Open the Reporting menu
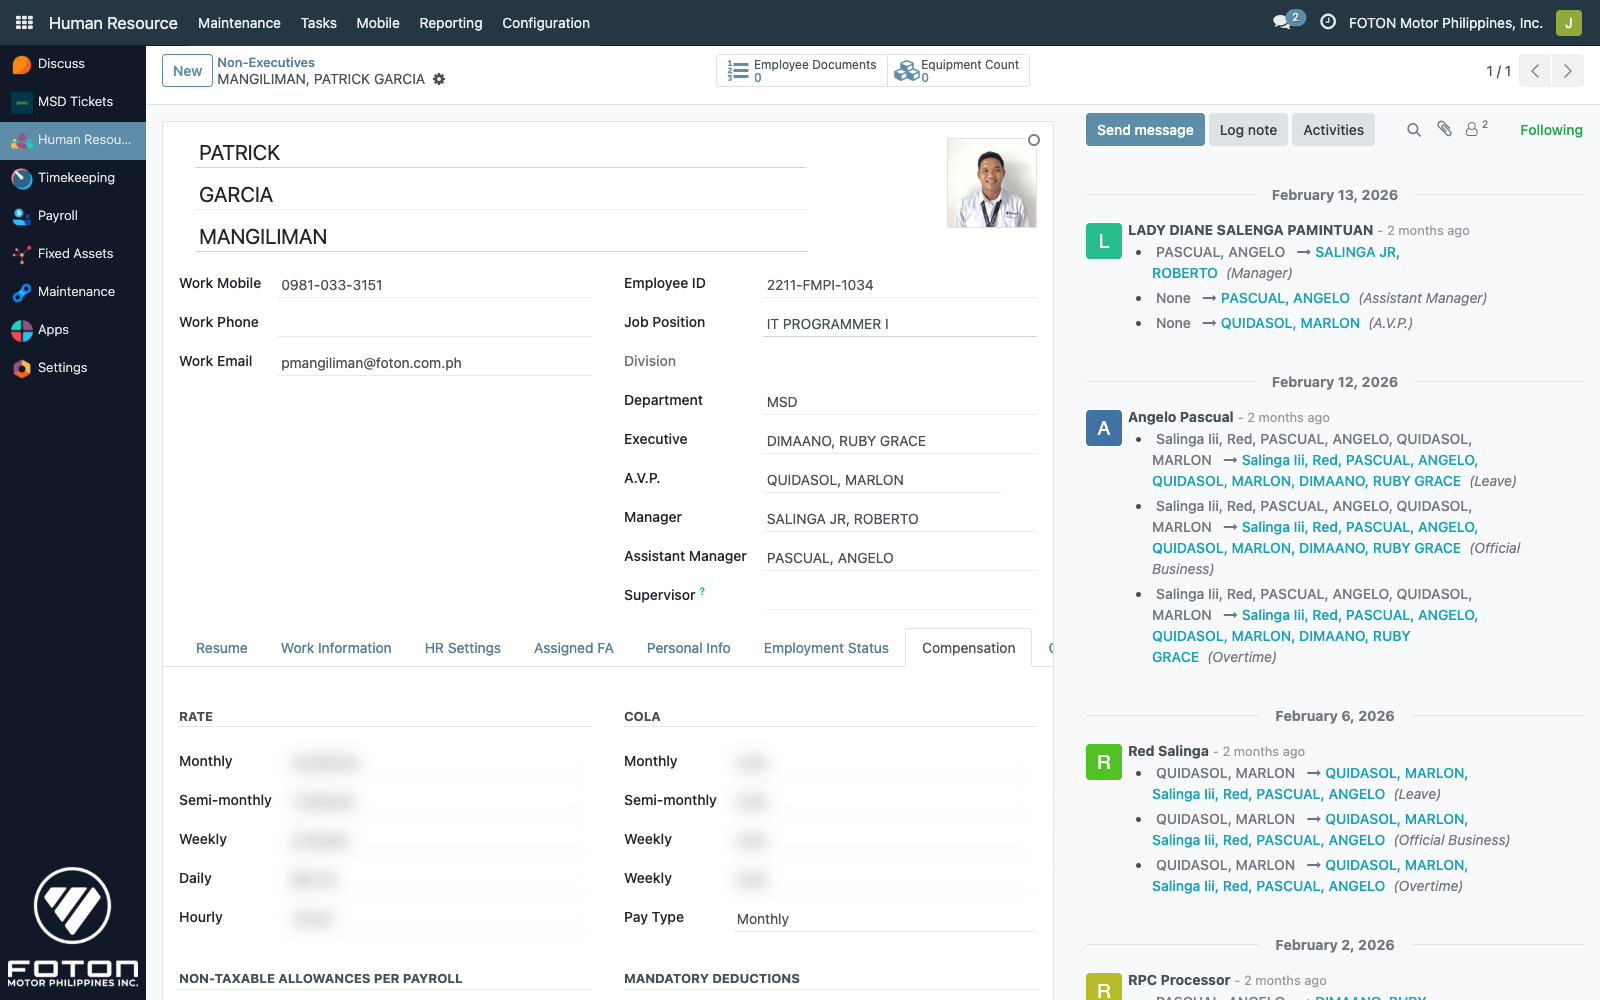The height and width of the screenshot is (1000, 1600). [450, 23]
